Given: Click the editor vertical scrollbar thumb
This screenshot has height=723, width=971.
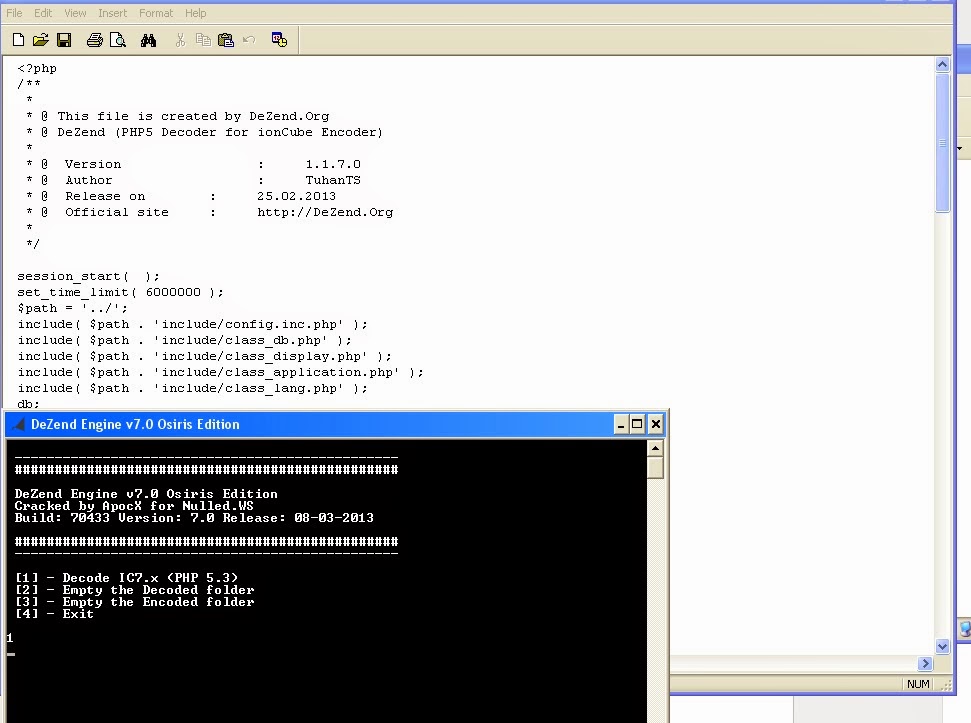Looking at the screenshot, I should tap(942, 142).
